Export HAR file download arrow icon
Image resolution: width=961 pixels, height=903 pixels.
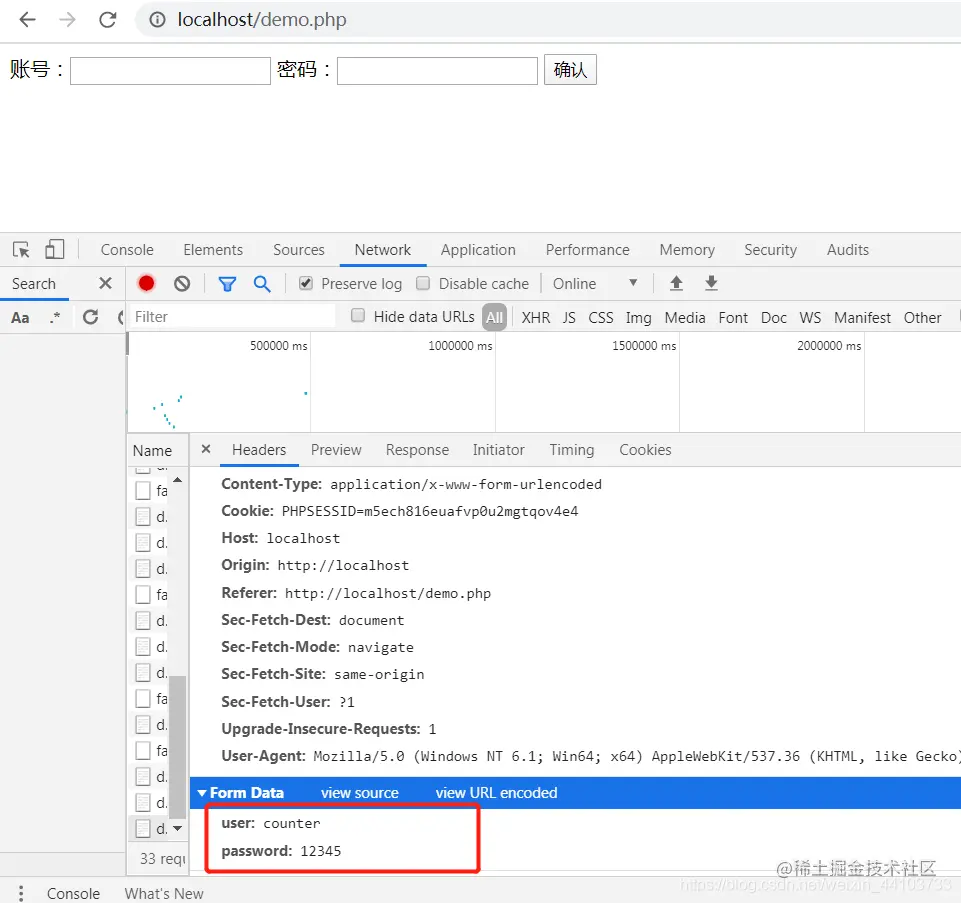coord(711,283)
